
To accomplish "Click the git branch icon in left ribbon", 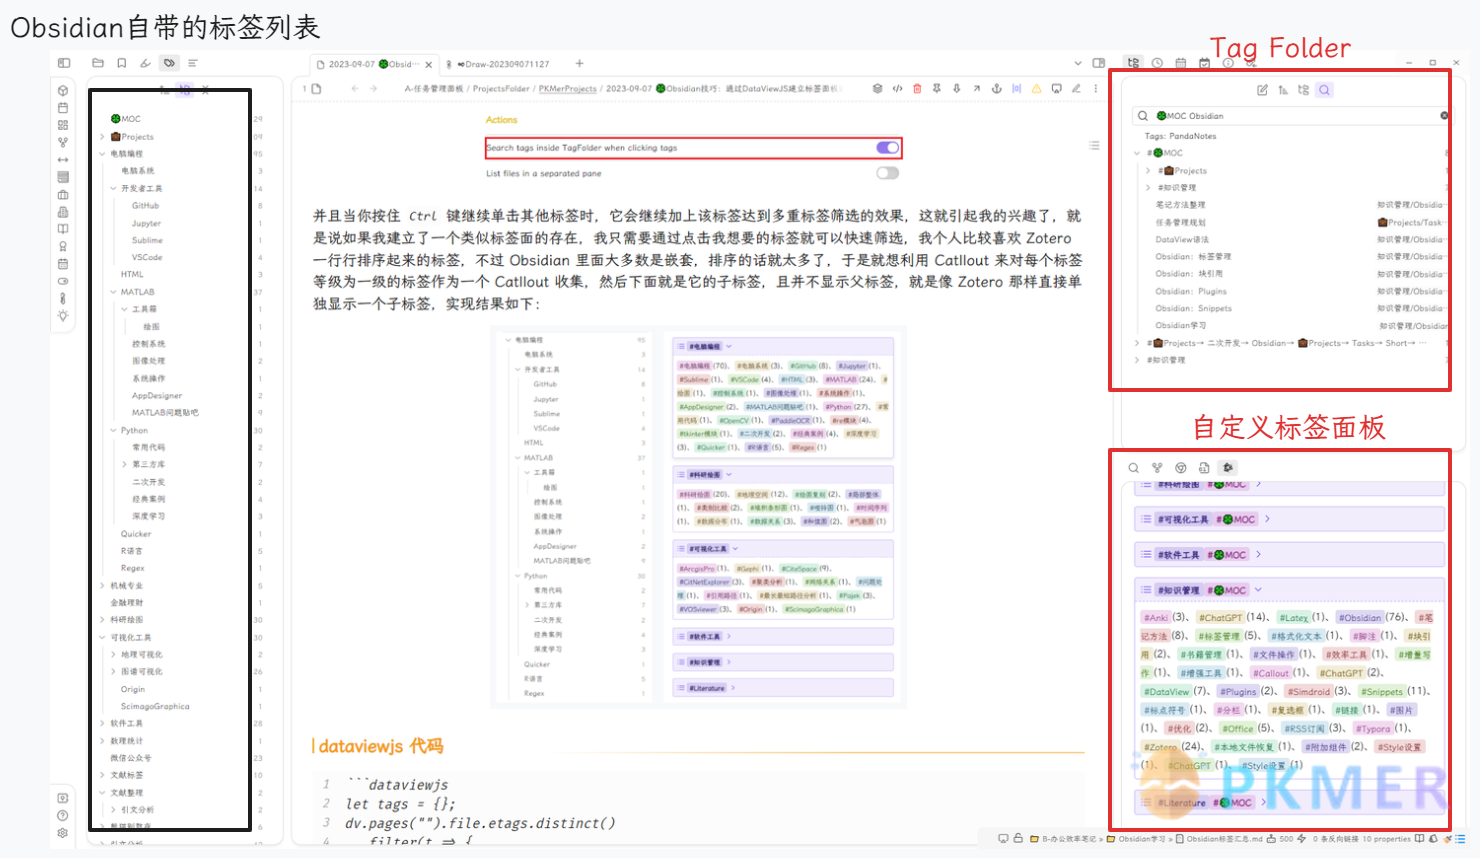I will tap(63, 142).
